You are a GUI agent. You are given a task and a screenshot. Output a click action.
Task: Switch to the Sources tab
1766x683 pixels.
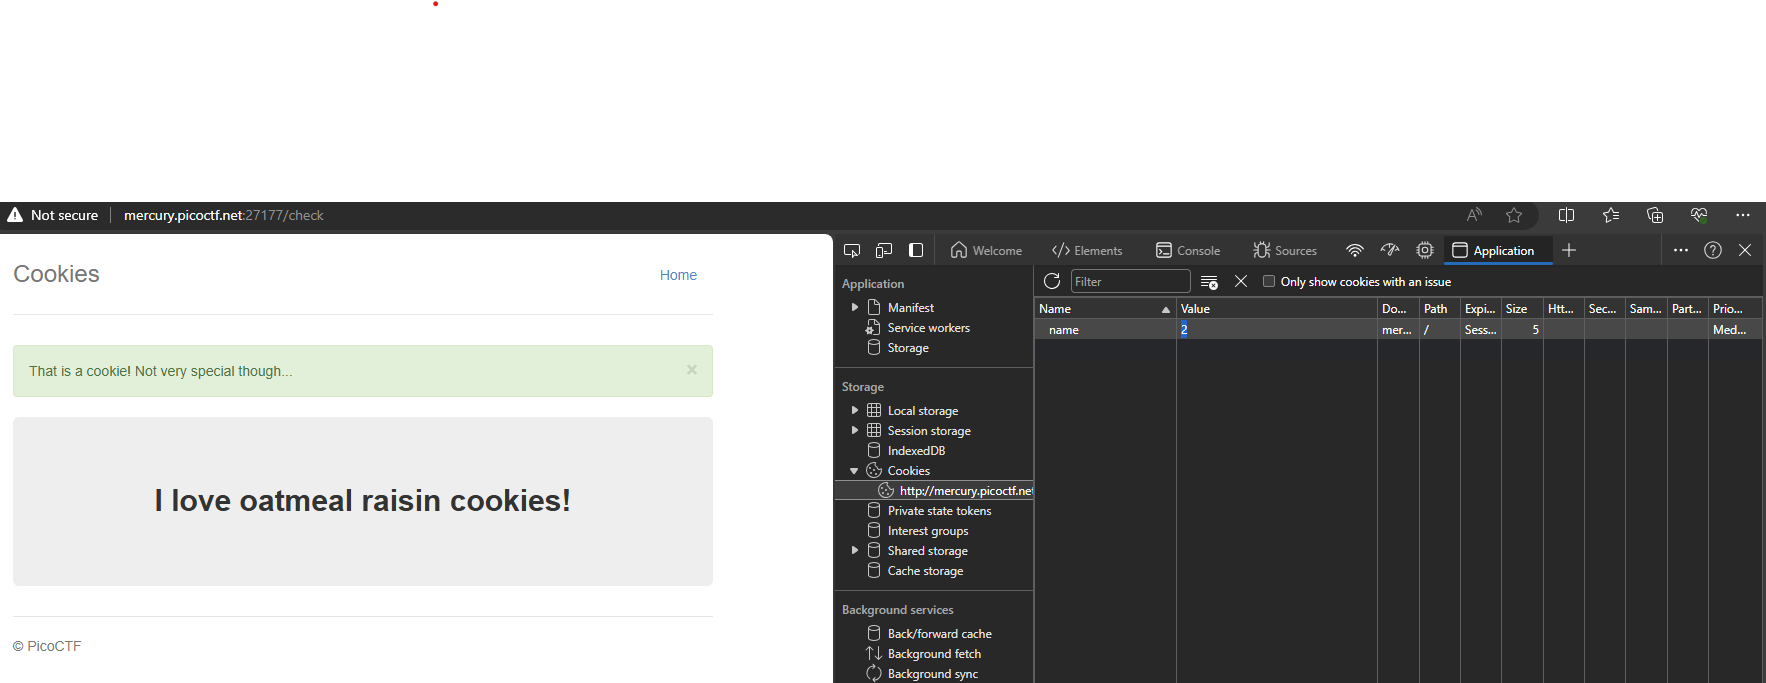tap(1285, 250)
